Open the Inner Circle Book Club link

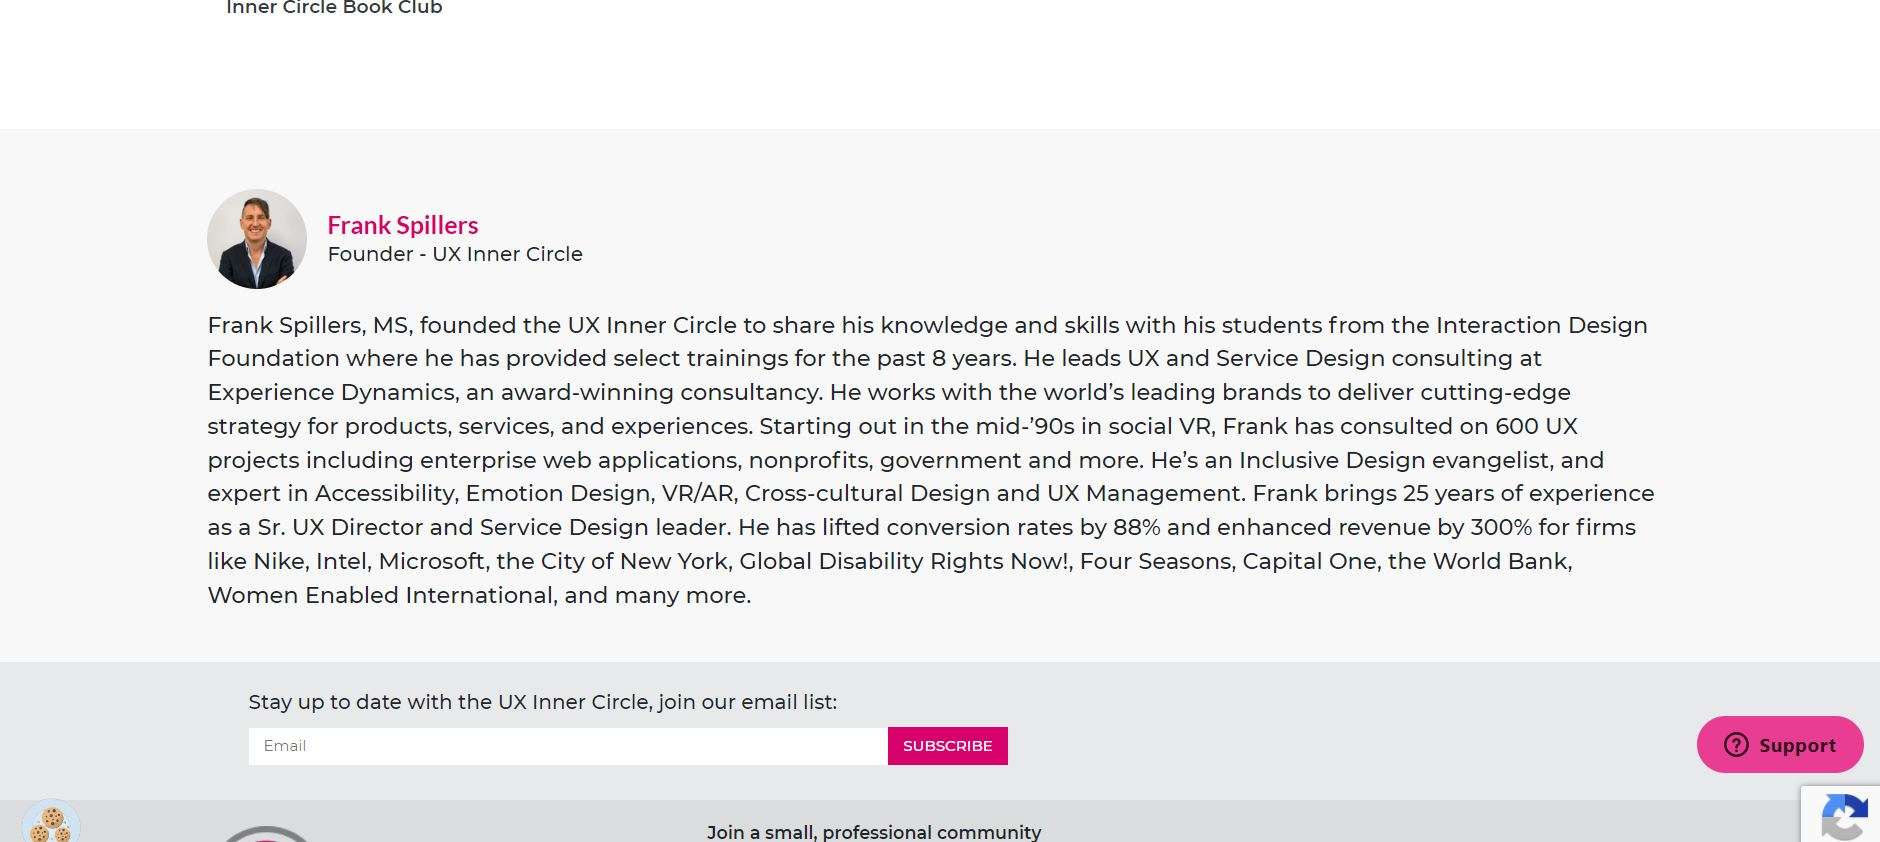click(334, 8)
